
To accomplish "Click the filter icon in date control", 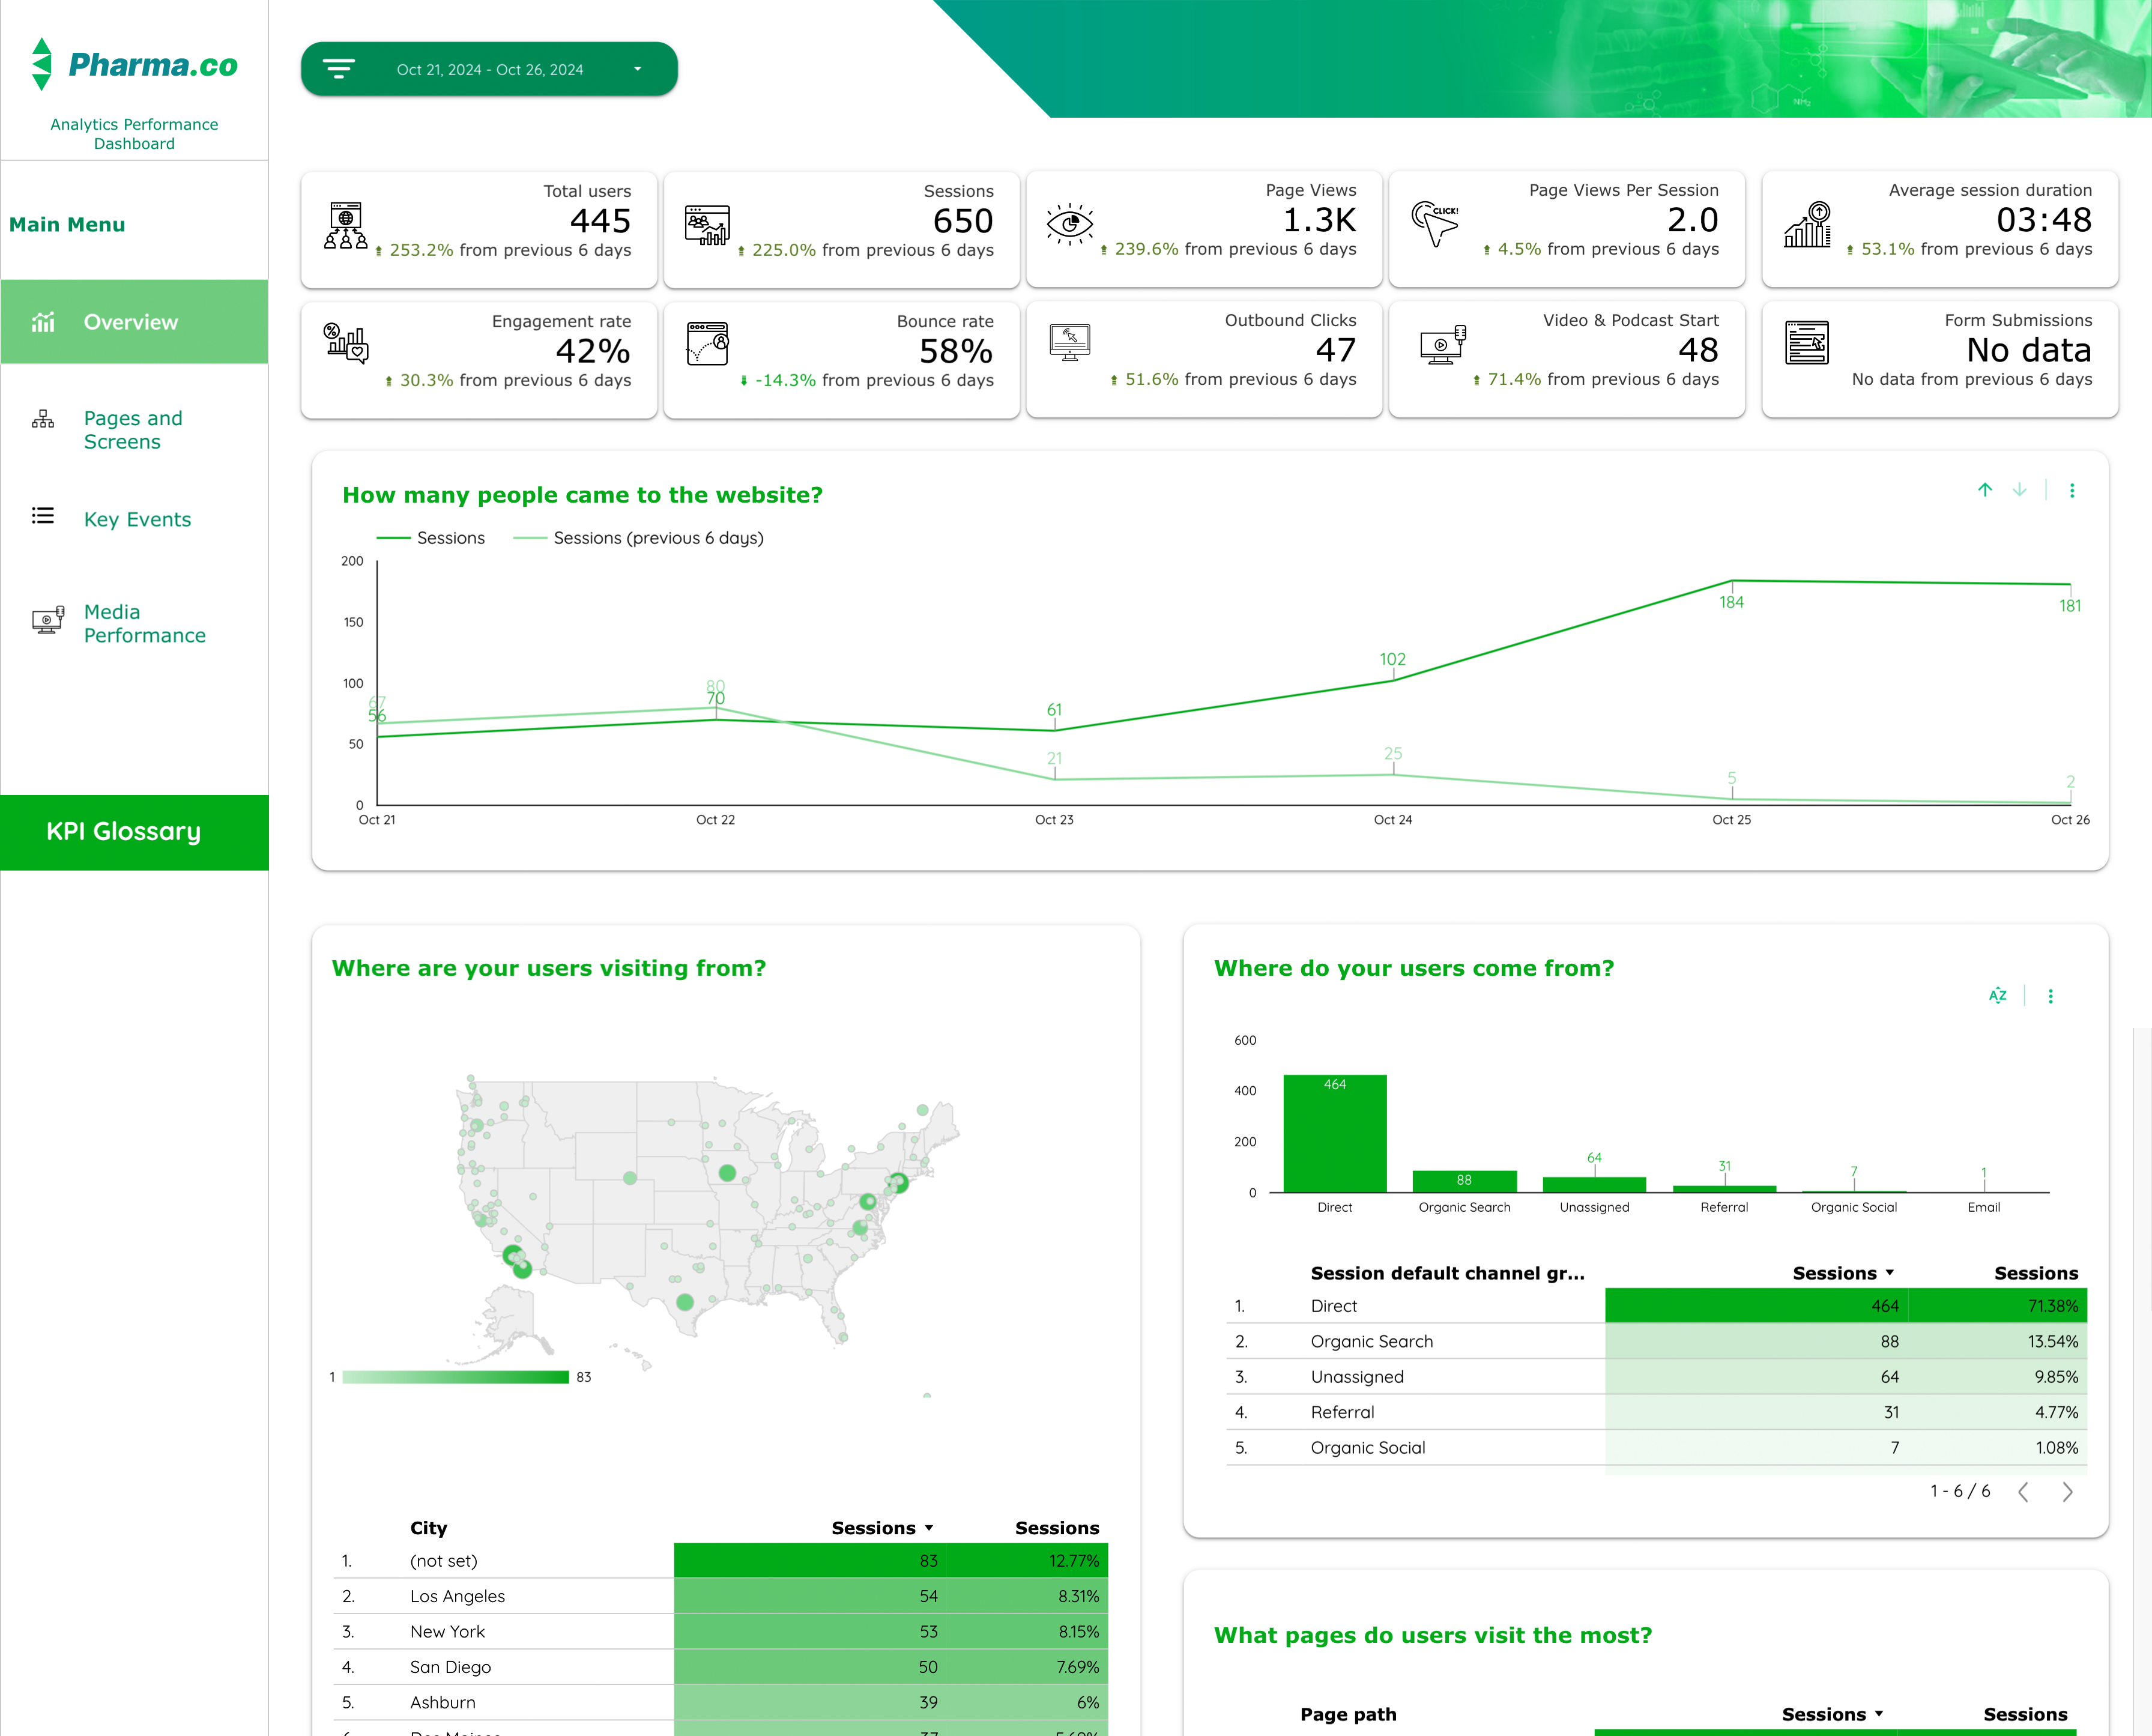I will click(339, 69).
